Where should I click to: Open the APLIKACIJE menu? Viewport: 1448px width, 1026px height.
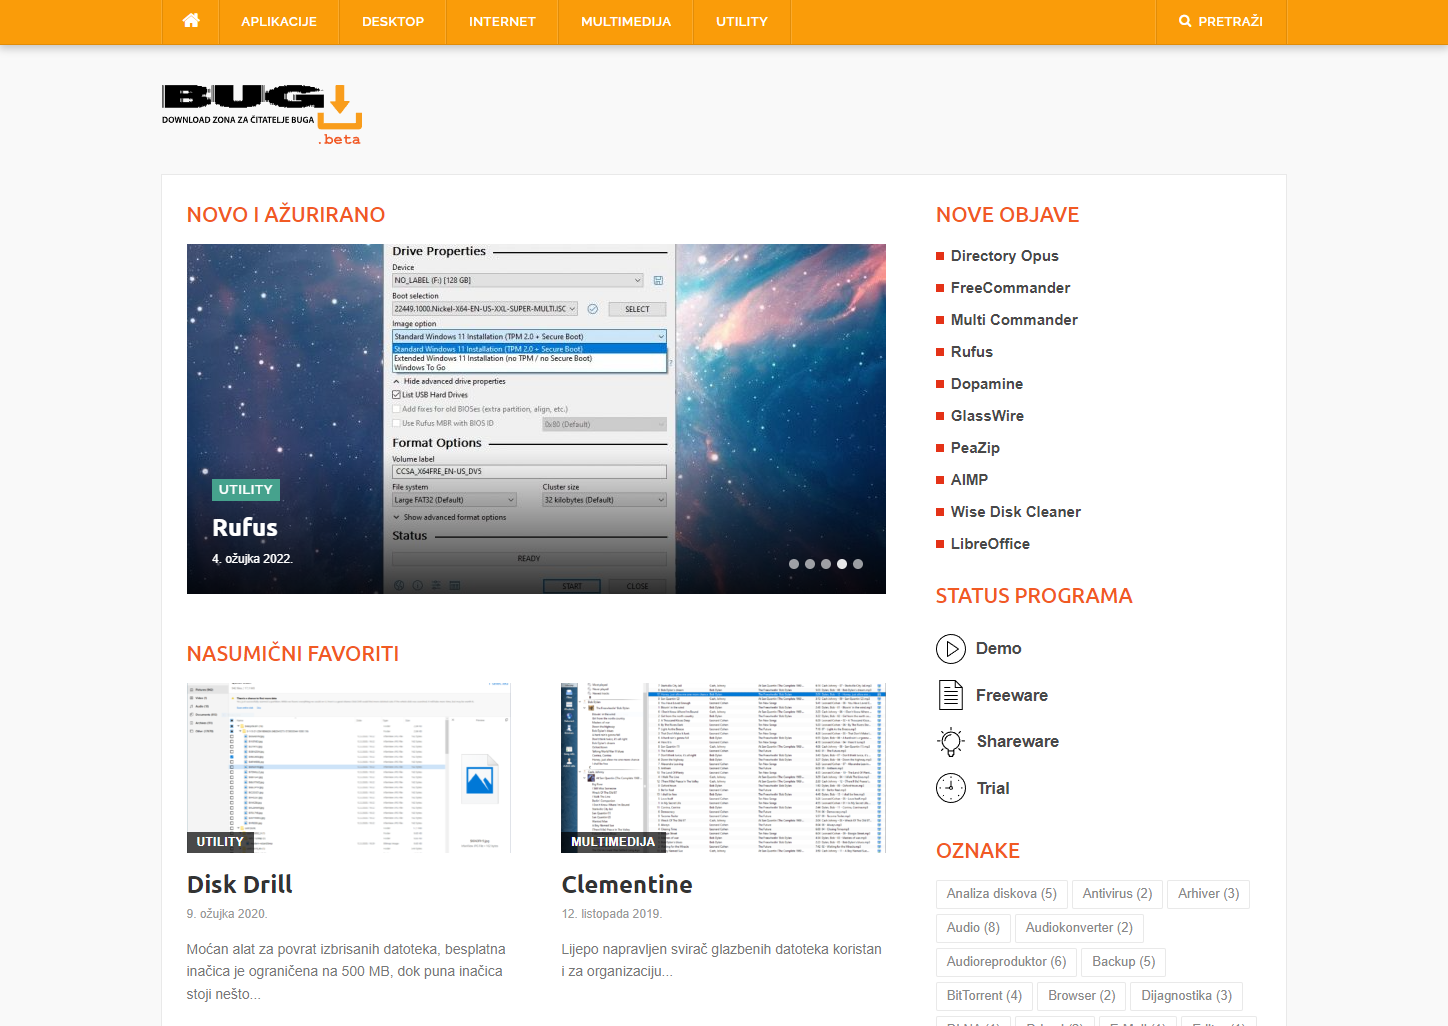pyautogui.click(x=279, y=21)
